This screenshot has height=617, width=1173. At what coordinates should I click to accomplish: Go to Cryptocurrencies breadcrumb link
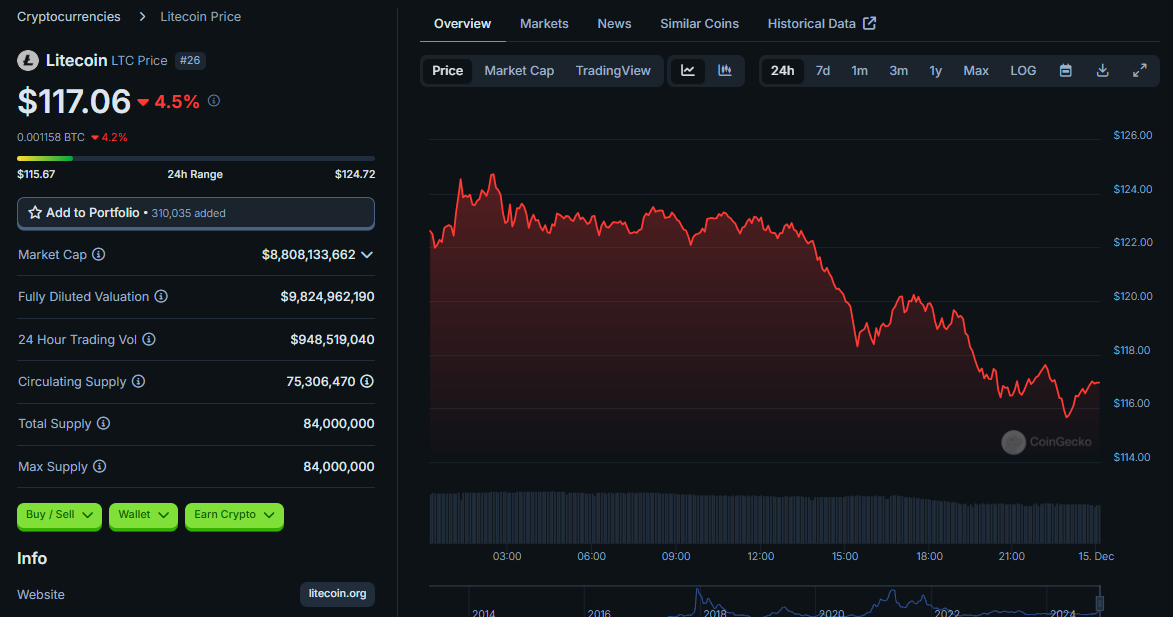[69, 16]
